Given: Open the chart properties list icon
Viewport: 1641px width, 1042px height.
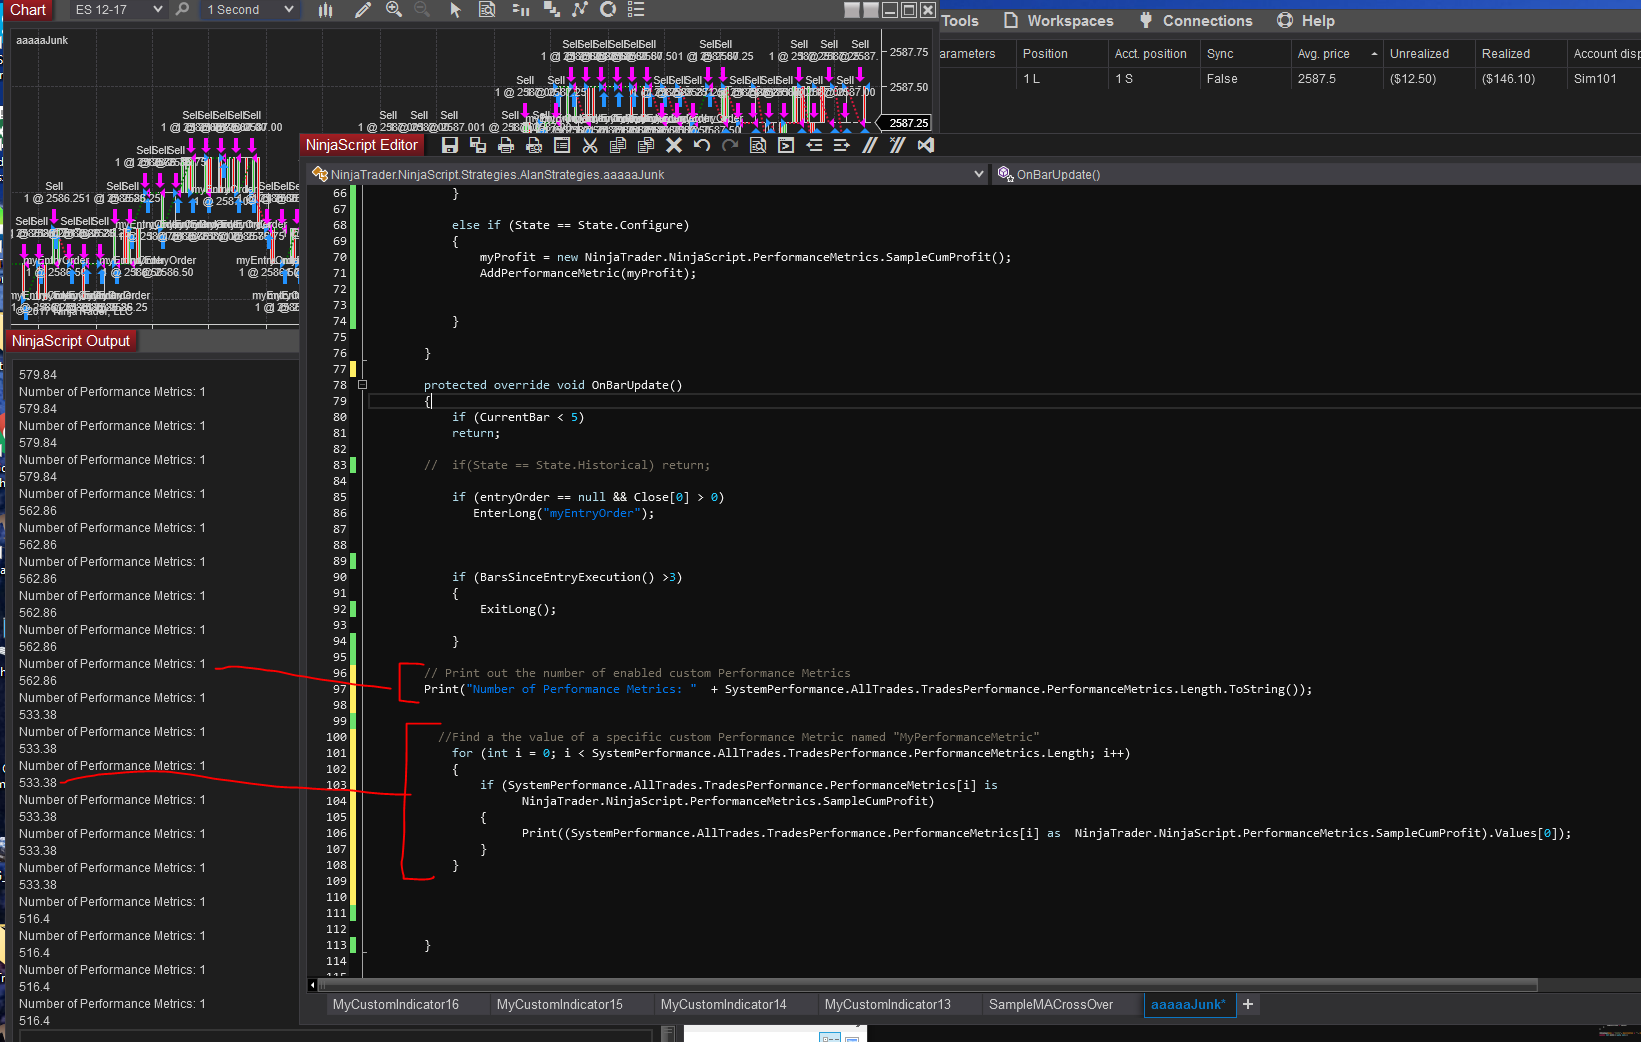Looking at the screenshot, I should coord(636,9).
